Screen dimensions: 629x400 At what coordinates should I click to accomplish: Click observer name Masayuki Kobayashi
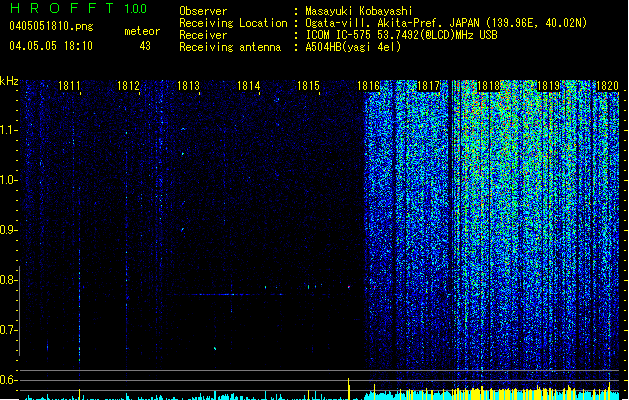pos(359,11)
